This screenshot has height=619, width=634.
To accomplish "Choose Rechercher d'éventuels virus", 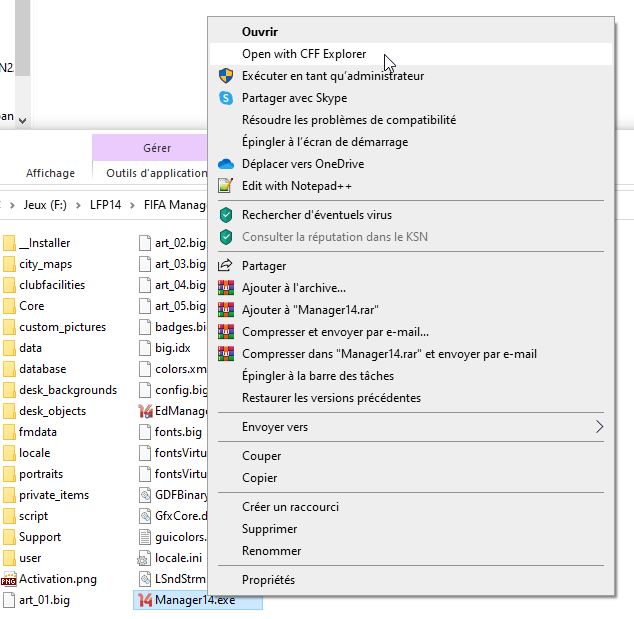I will click(x=411, y=215).
